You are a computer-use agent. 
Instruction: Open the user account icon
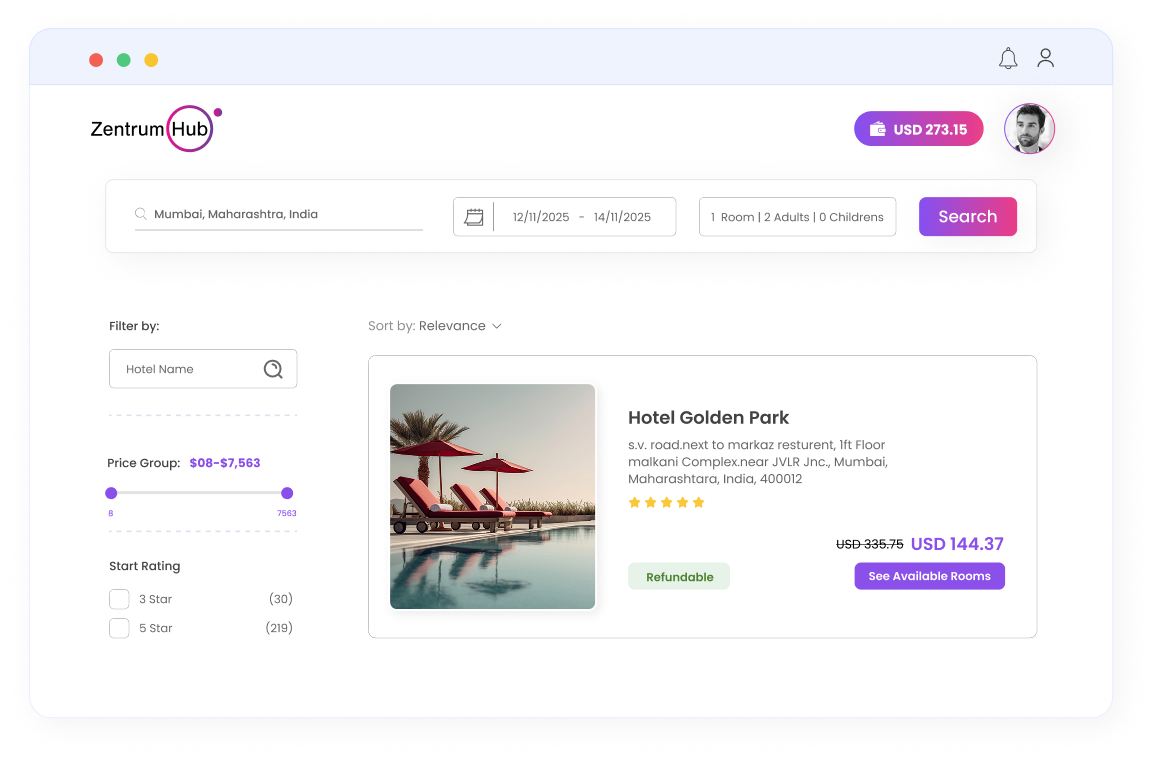[x=1045, y=58]
